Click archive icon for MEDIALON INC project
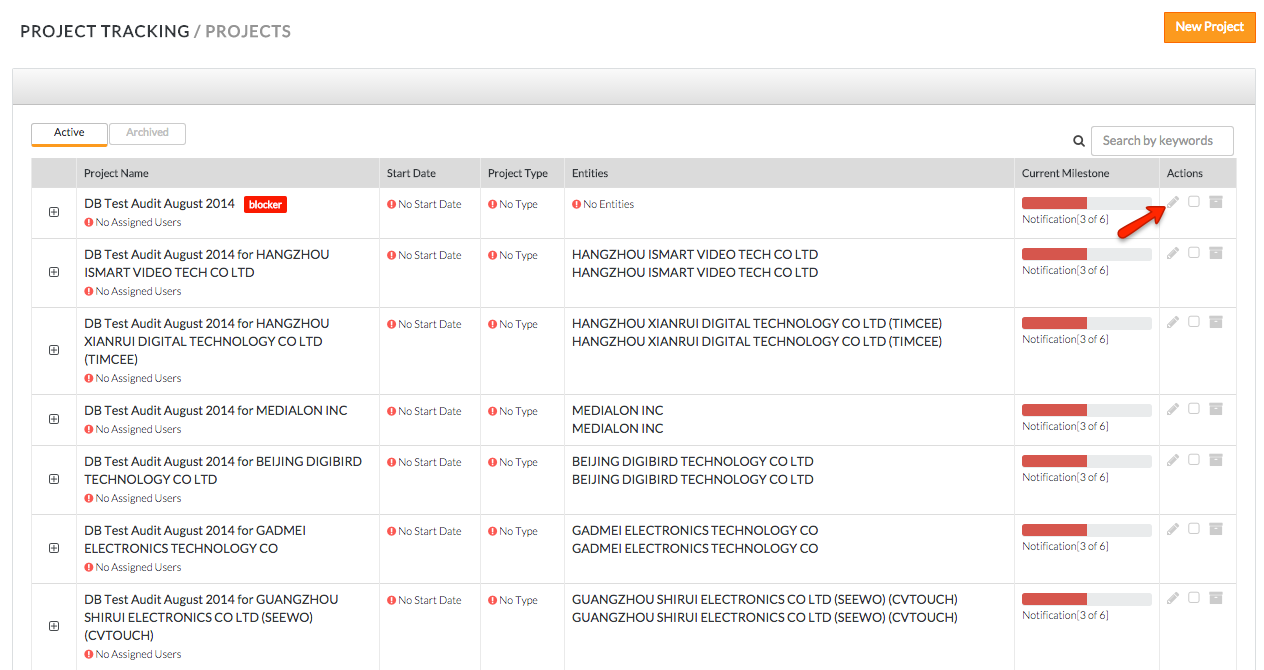 (x=1216, y=409)
